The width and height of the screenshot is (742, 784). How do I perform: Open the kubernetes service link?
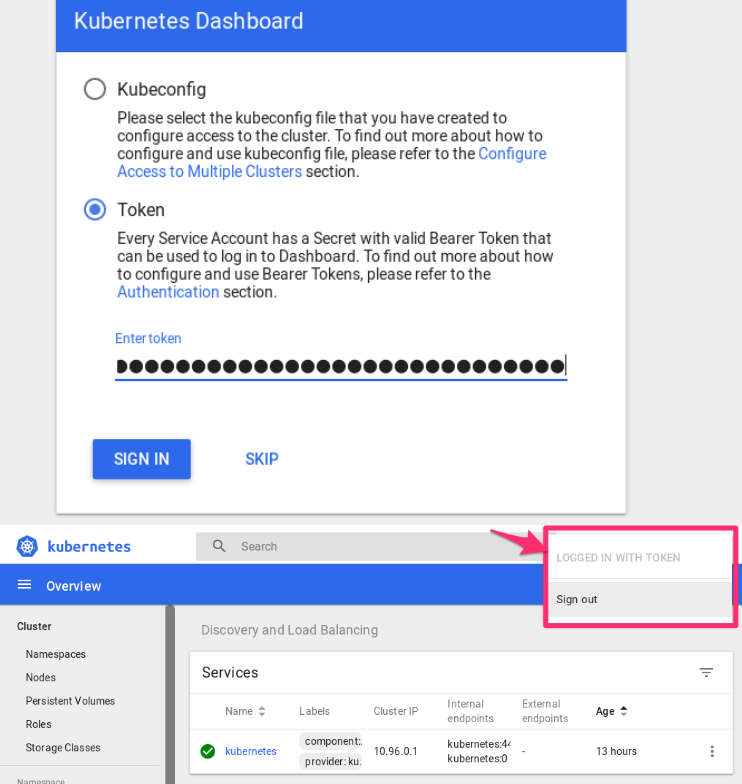pos(250,751)
